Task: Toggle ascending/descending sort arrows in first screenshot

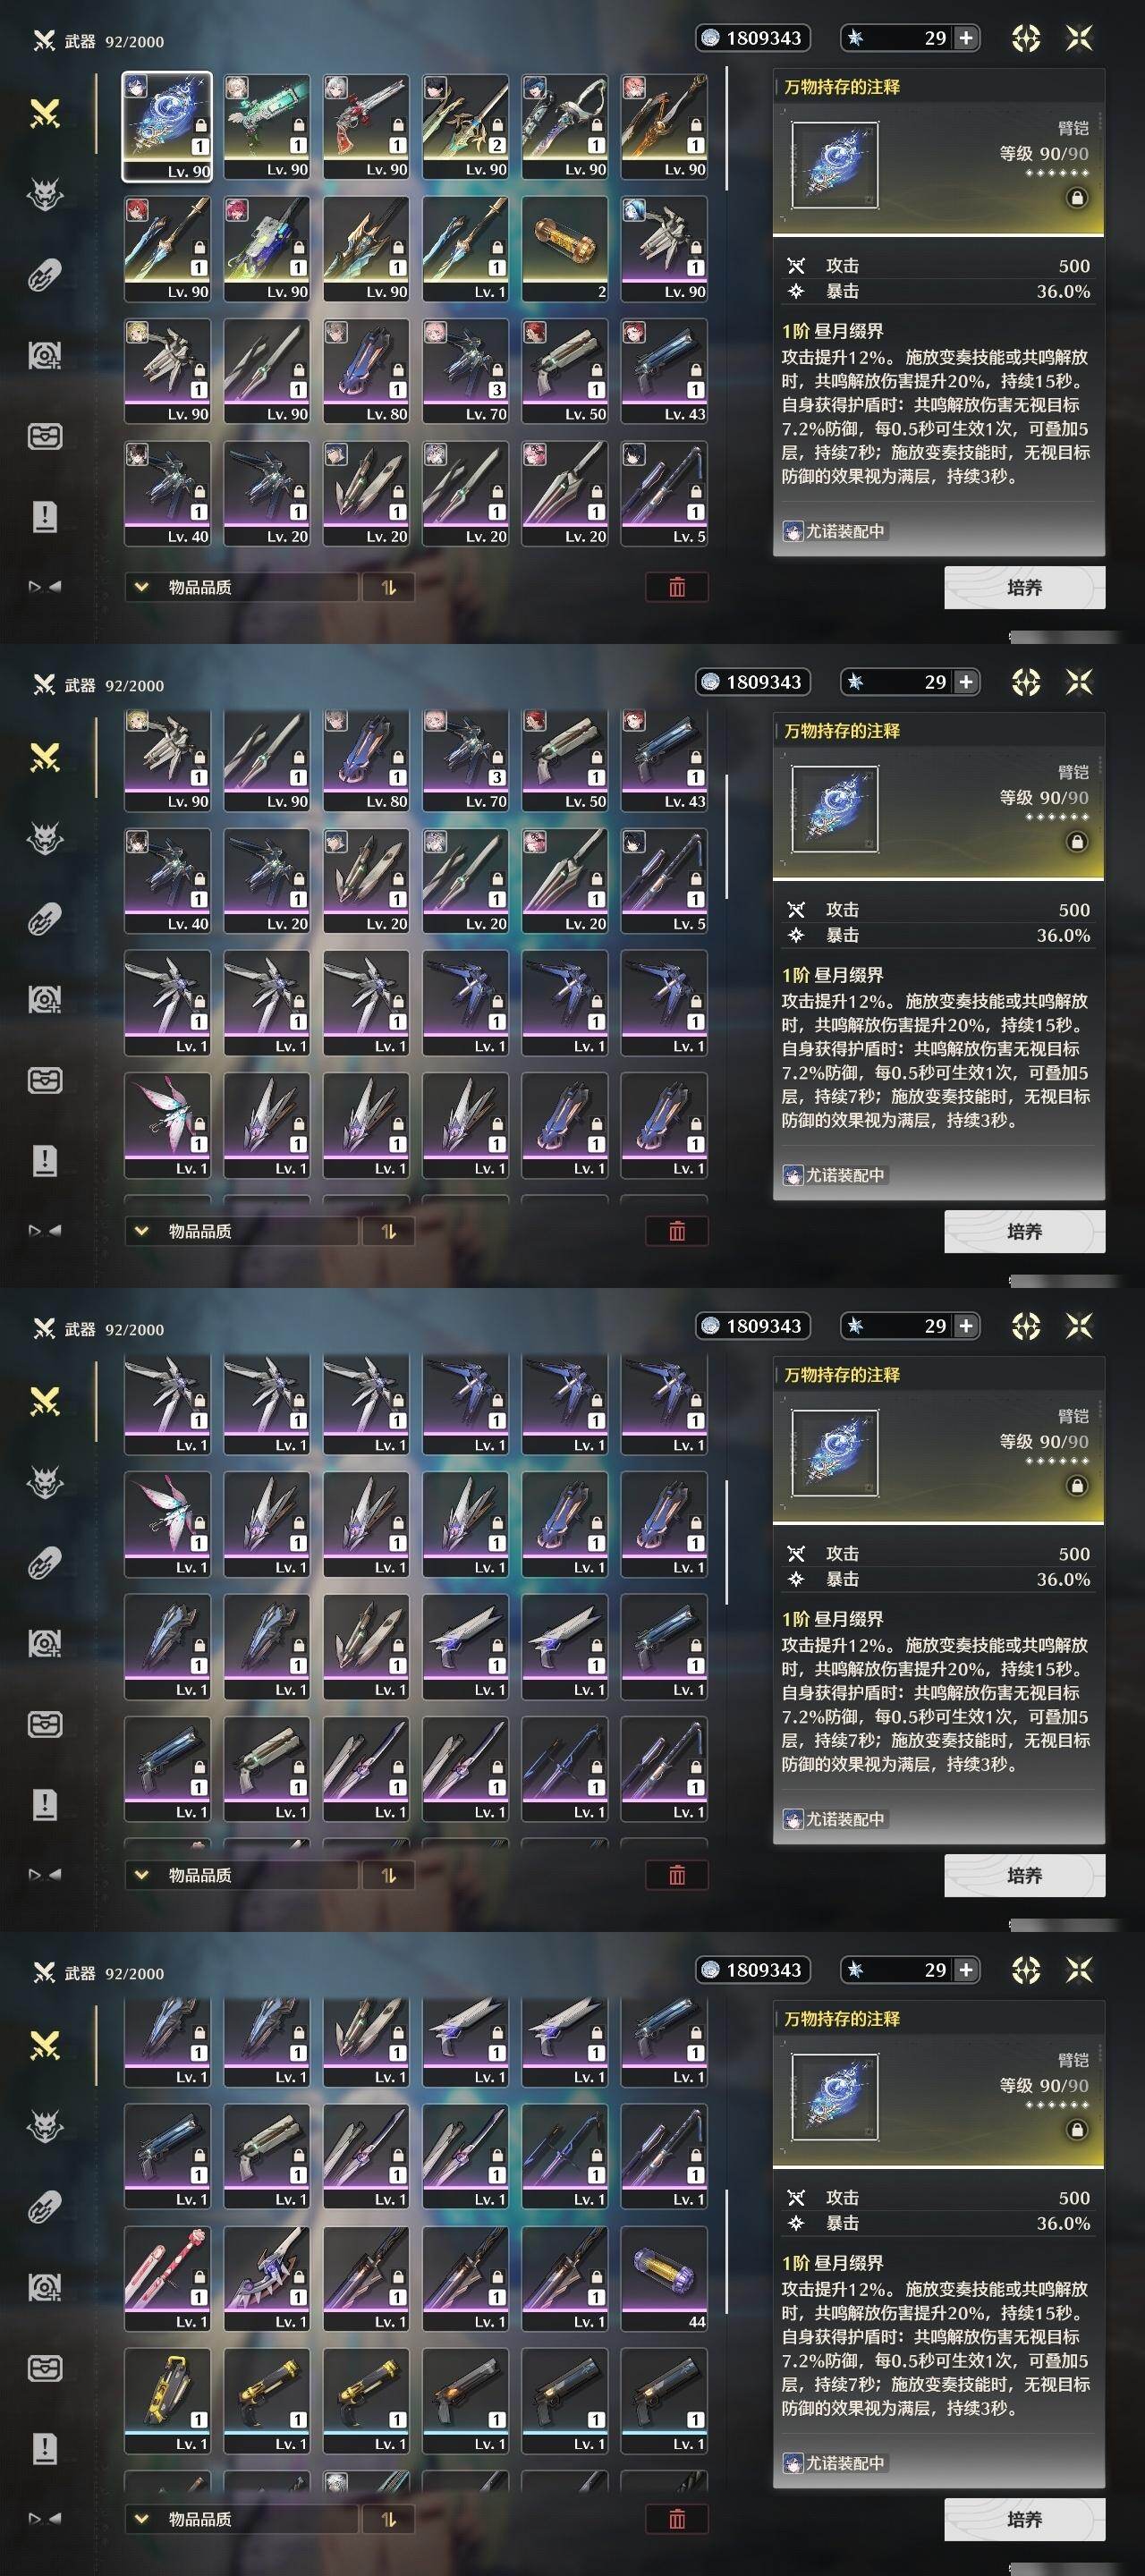Action: (x=389, y=587)
